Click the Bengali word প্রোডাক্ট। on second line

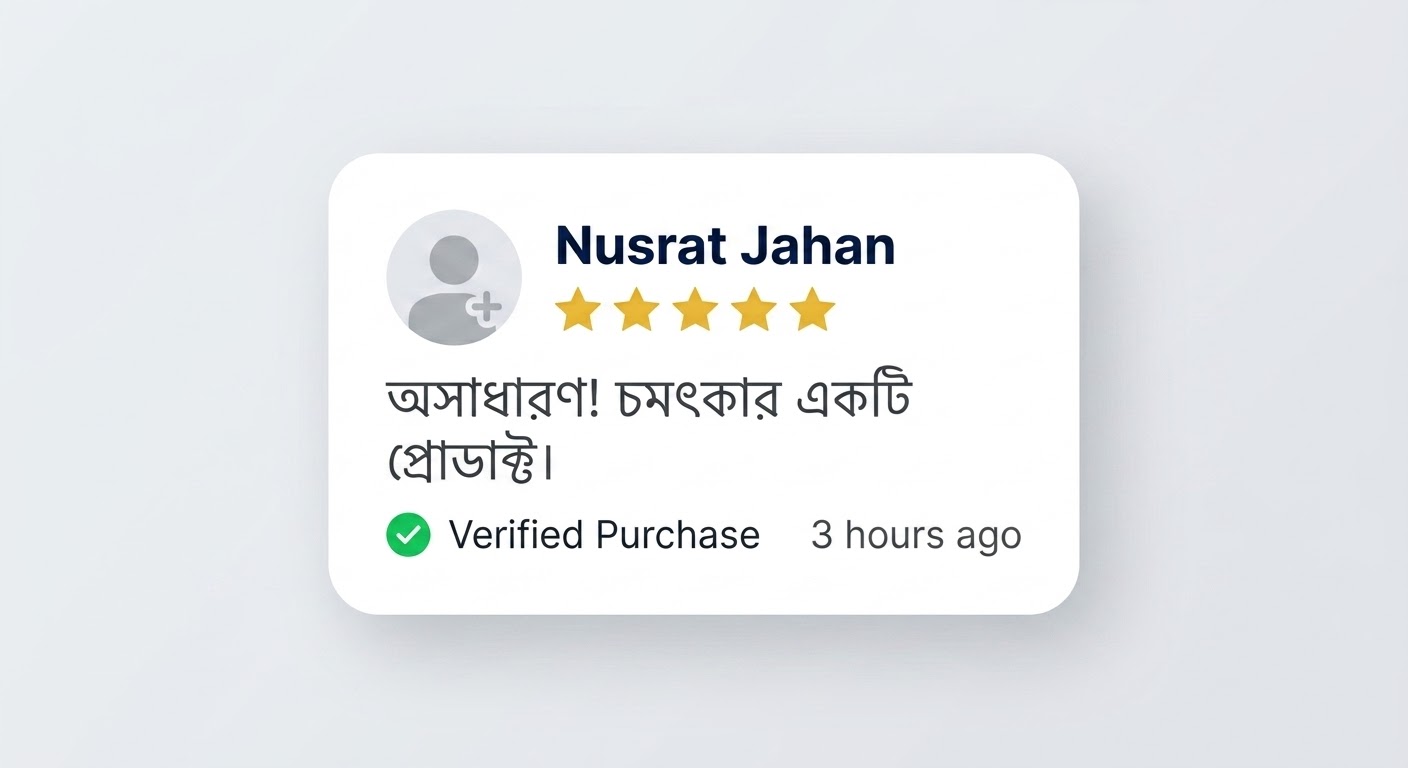[x=470, y=462]
